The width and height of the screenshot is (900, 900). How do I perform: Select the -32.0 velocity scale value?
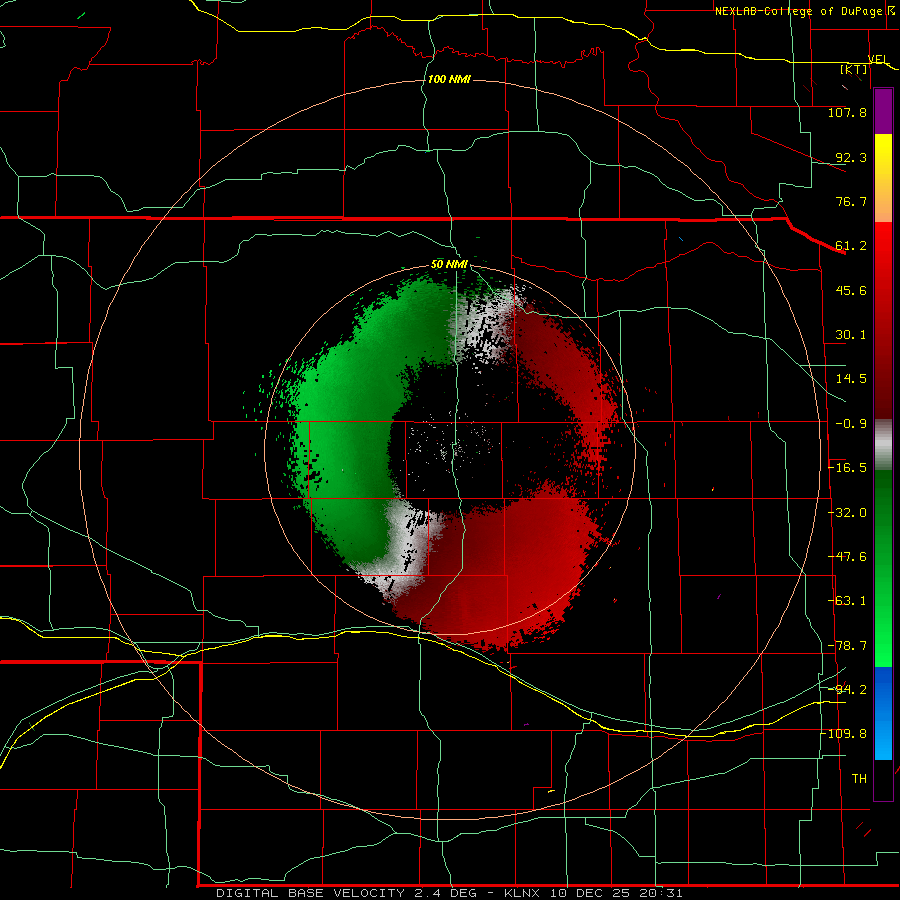(847, 513)
